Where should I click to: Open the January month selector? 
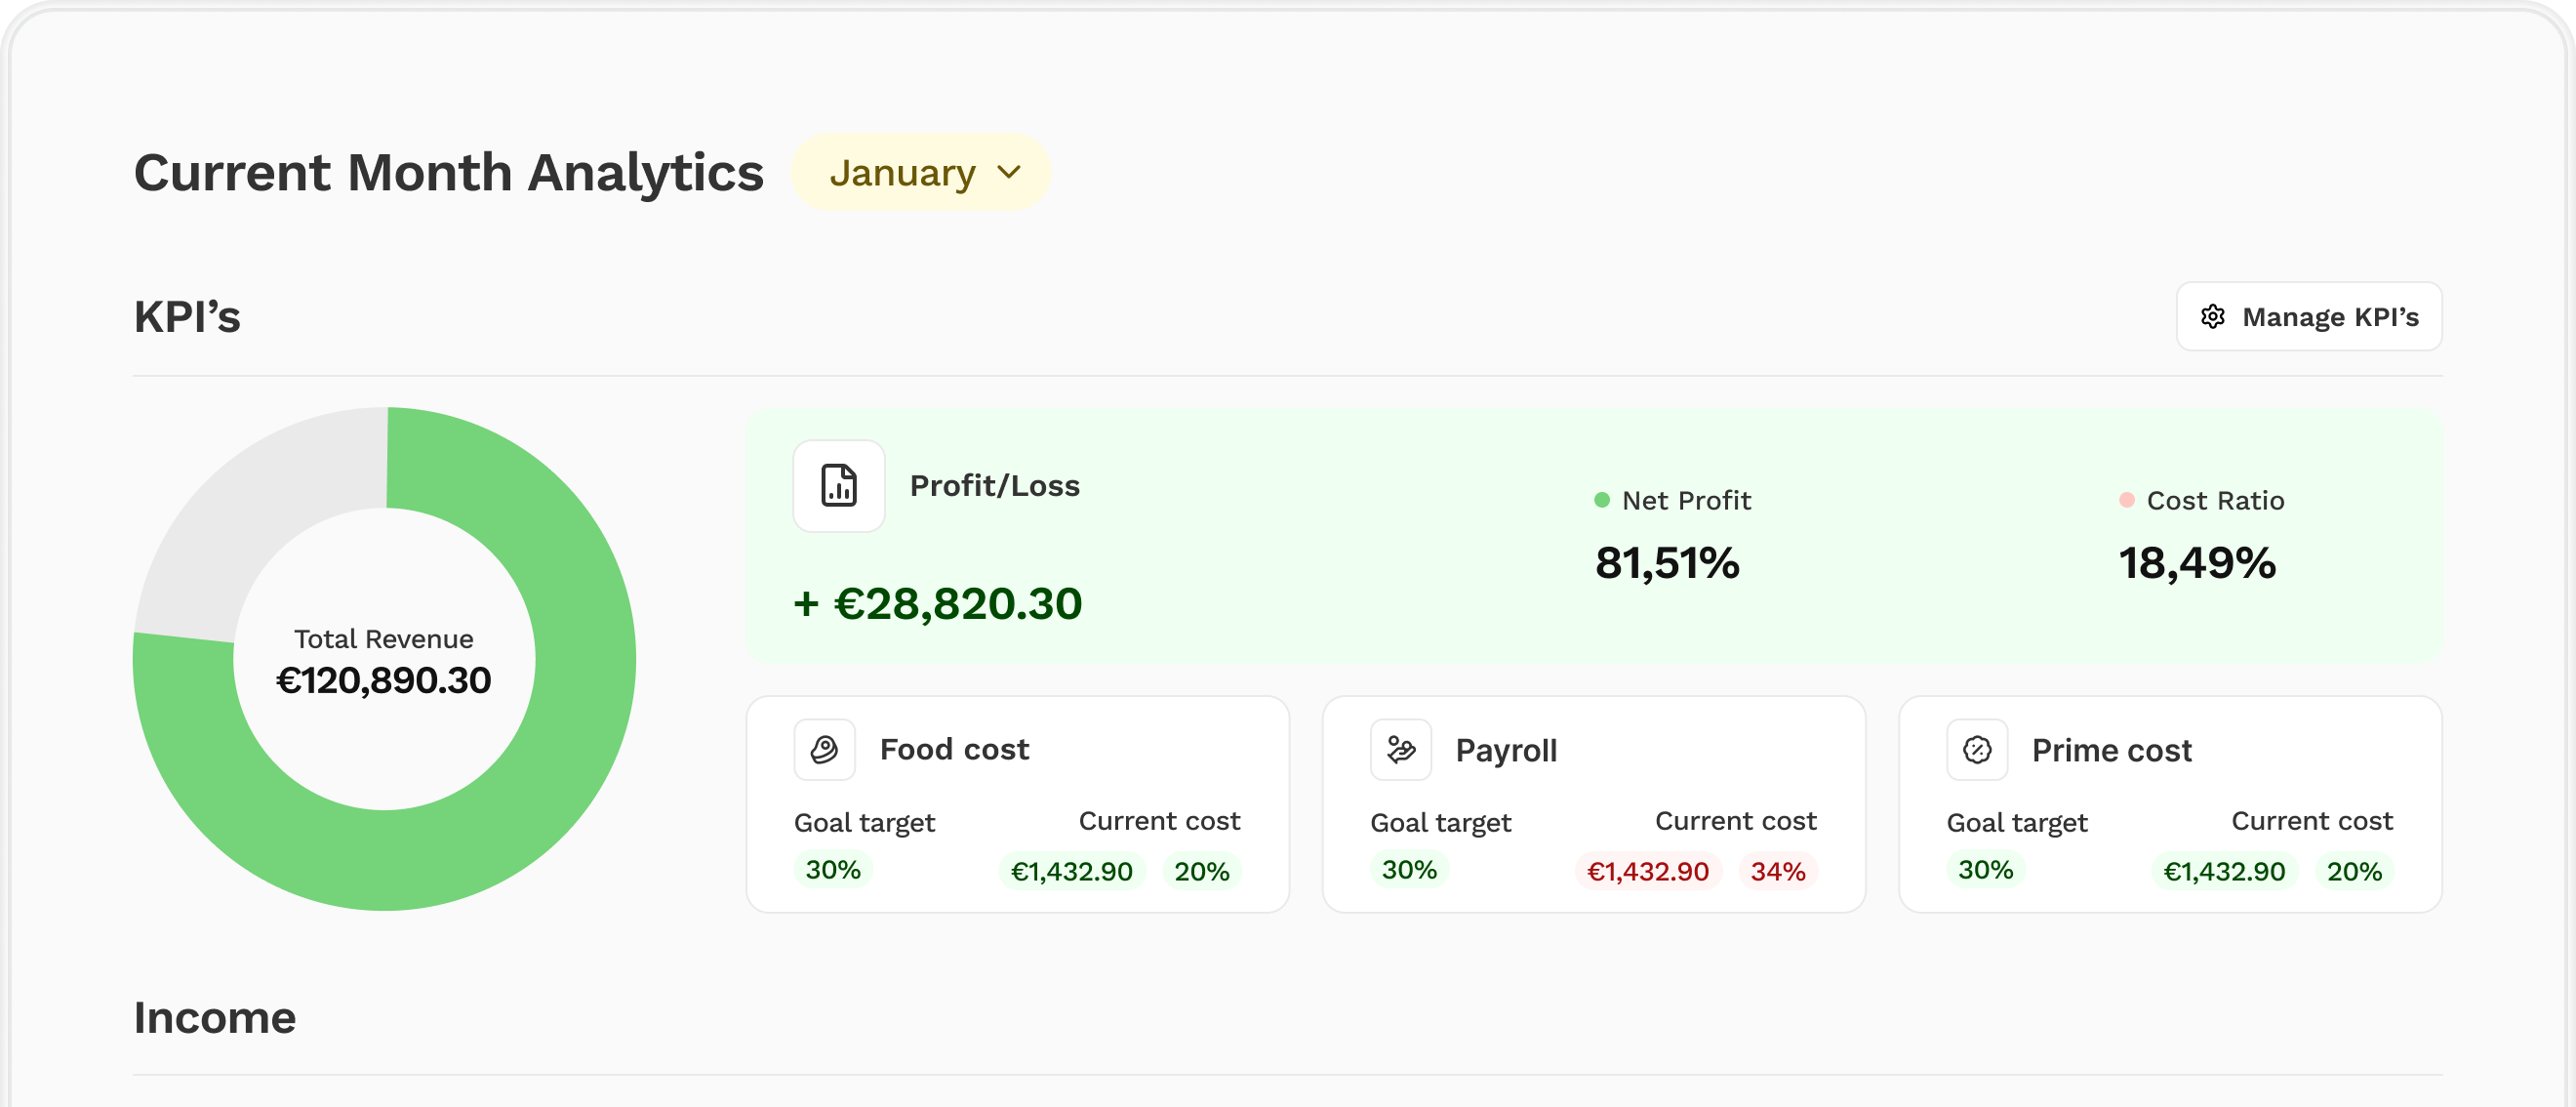click(x=920, y=171)
